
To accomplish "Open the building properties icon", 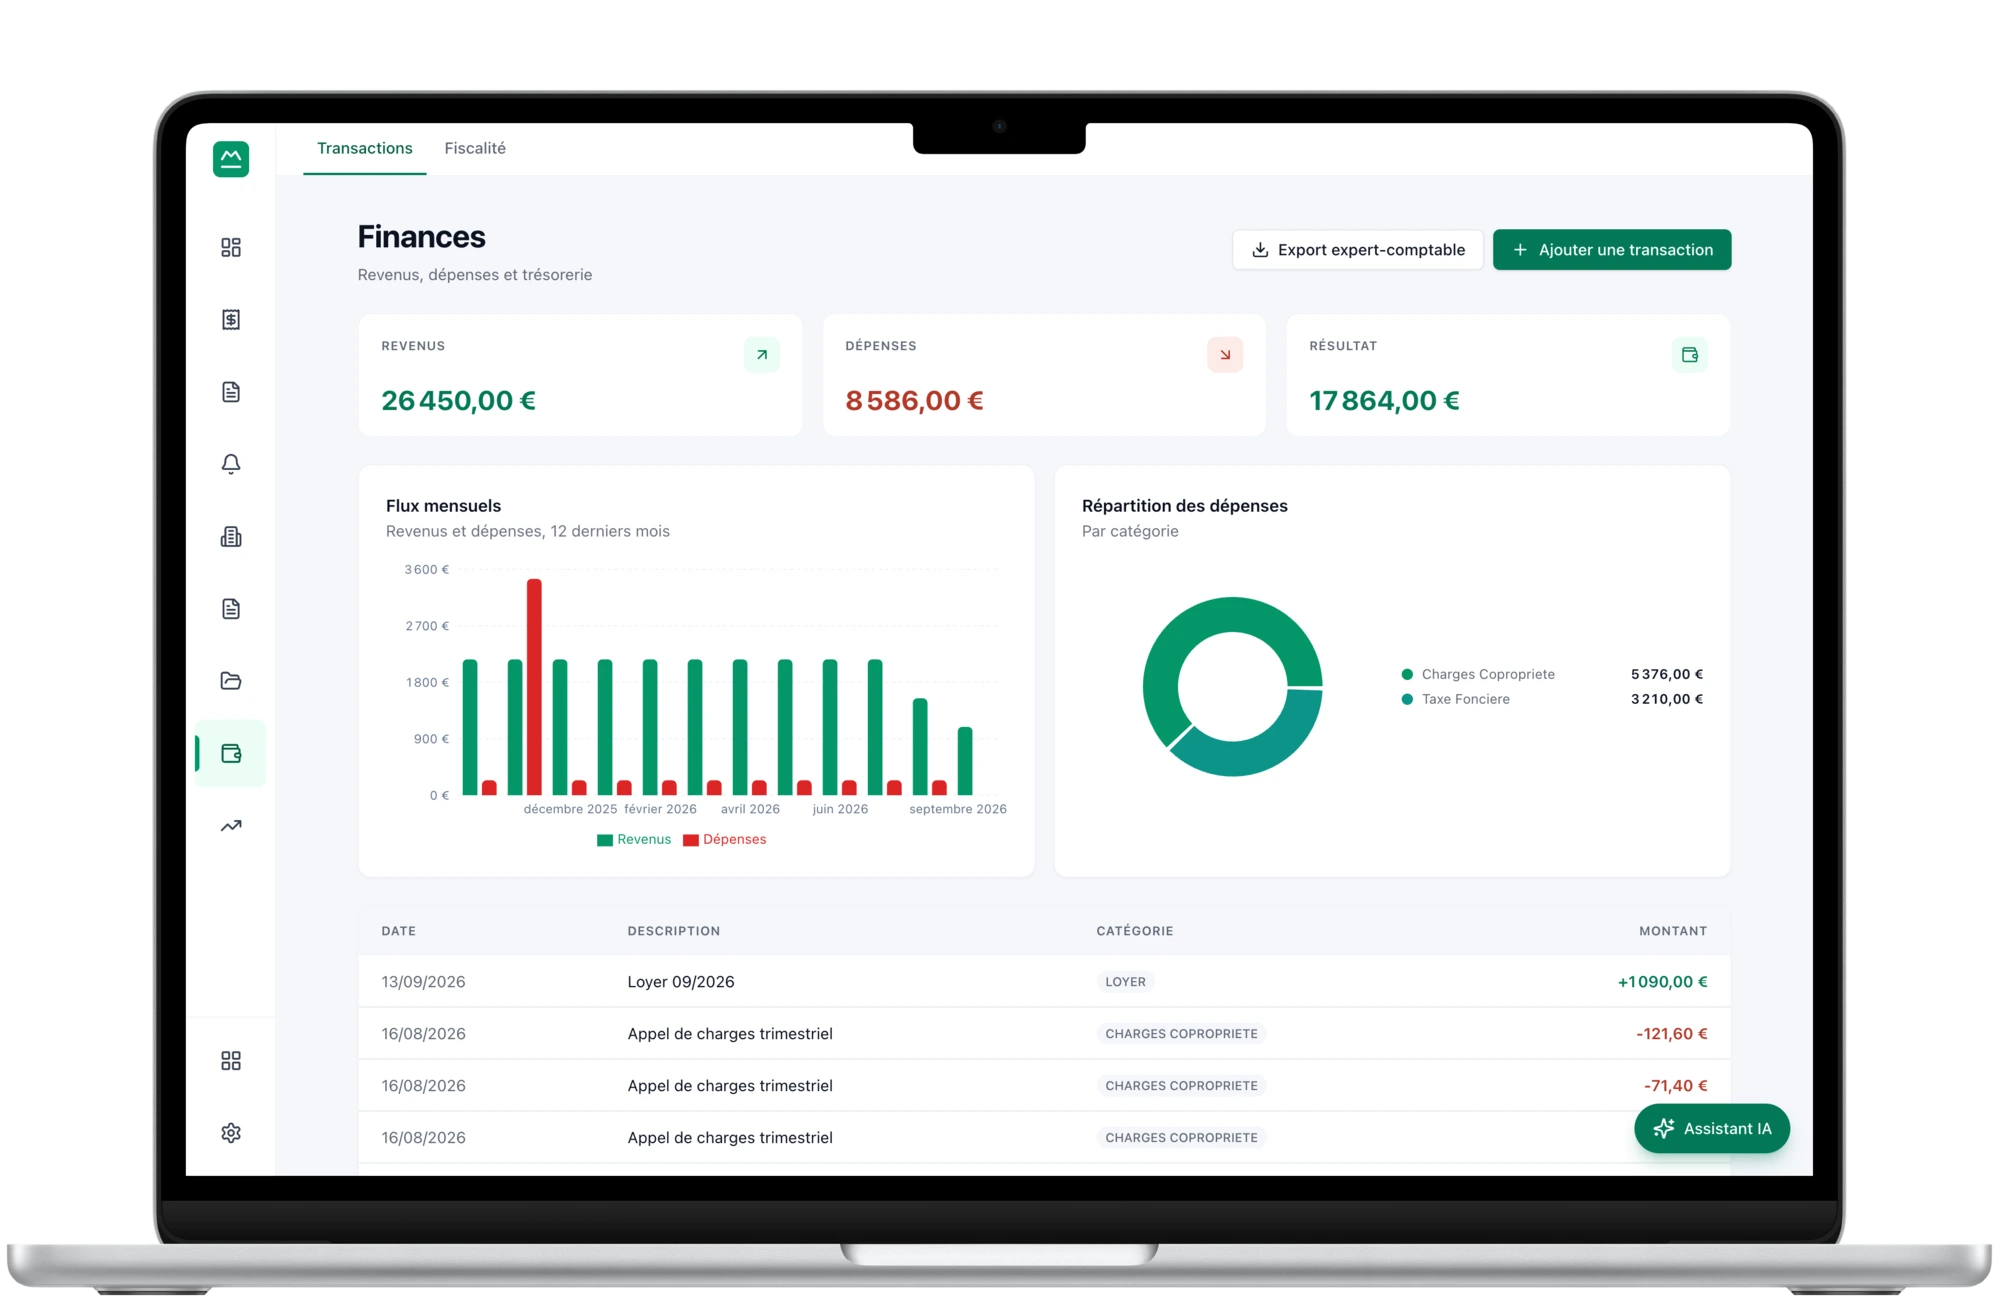I will click(231, 537).
